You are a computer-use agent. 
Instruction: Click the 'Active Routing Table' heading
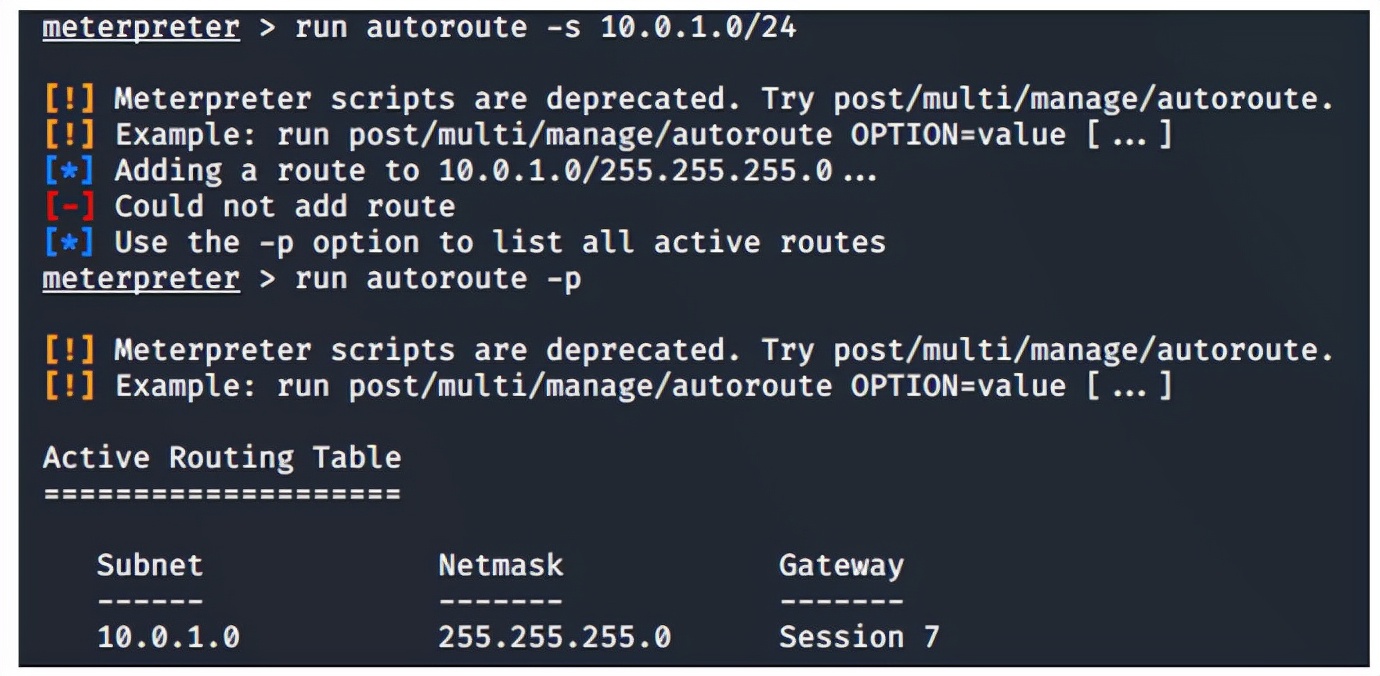pyautogui.click(x=222, y=458)
